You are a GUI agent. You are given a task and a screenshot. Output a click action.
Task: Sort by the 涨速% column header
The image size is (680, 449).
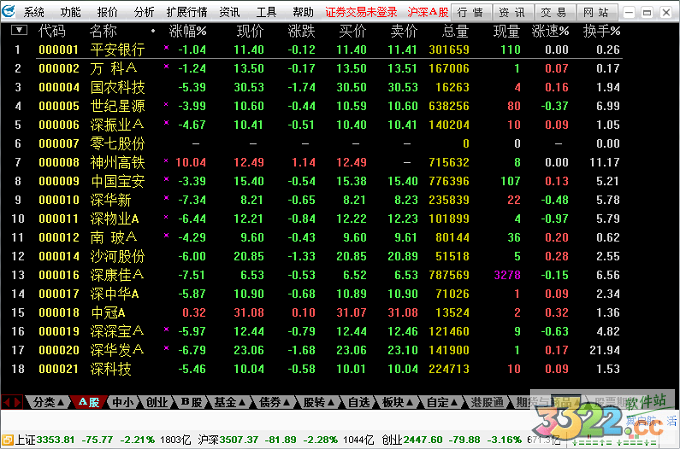550,31
